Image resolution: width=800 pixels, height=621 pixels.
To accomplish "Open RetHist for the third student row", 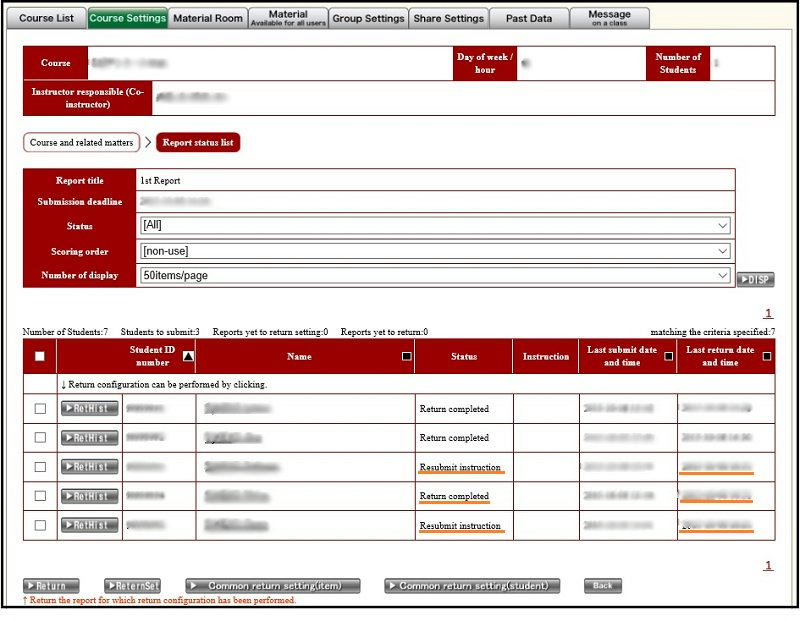I will pyautogui.click(x=89, y=466).
